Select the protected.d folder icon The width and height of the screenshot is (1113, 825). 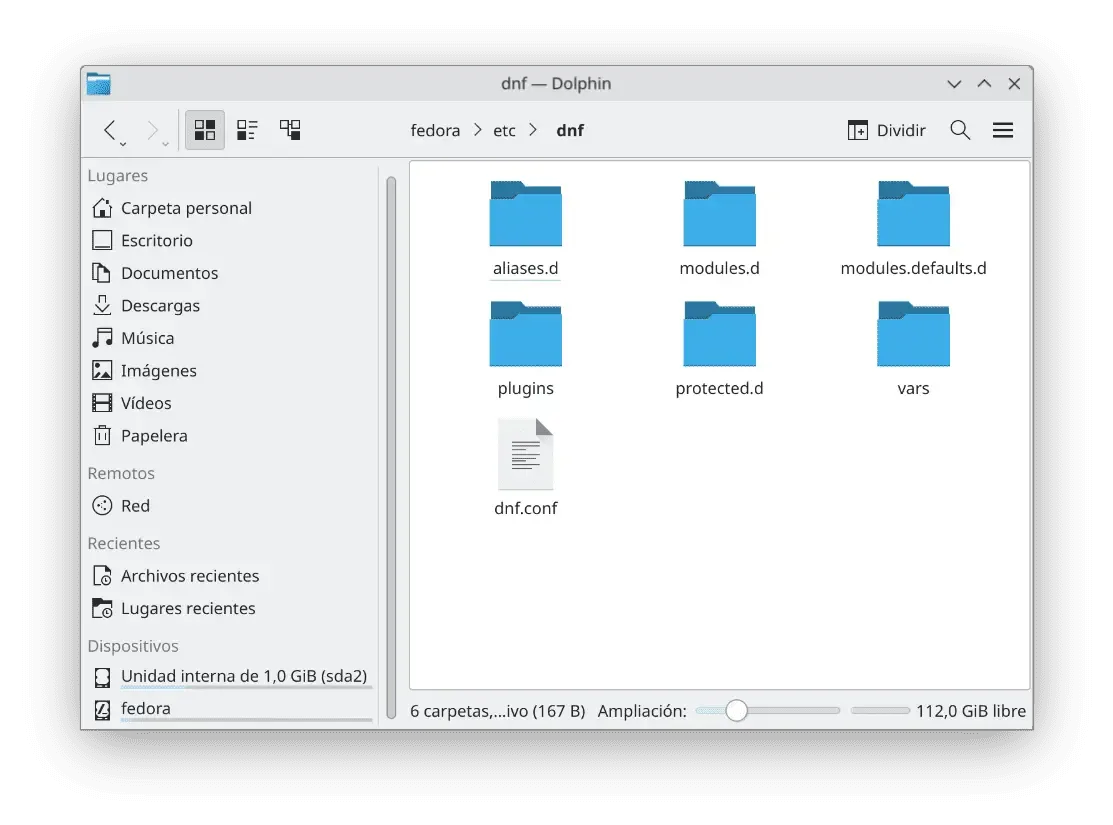coord(719,334)
